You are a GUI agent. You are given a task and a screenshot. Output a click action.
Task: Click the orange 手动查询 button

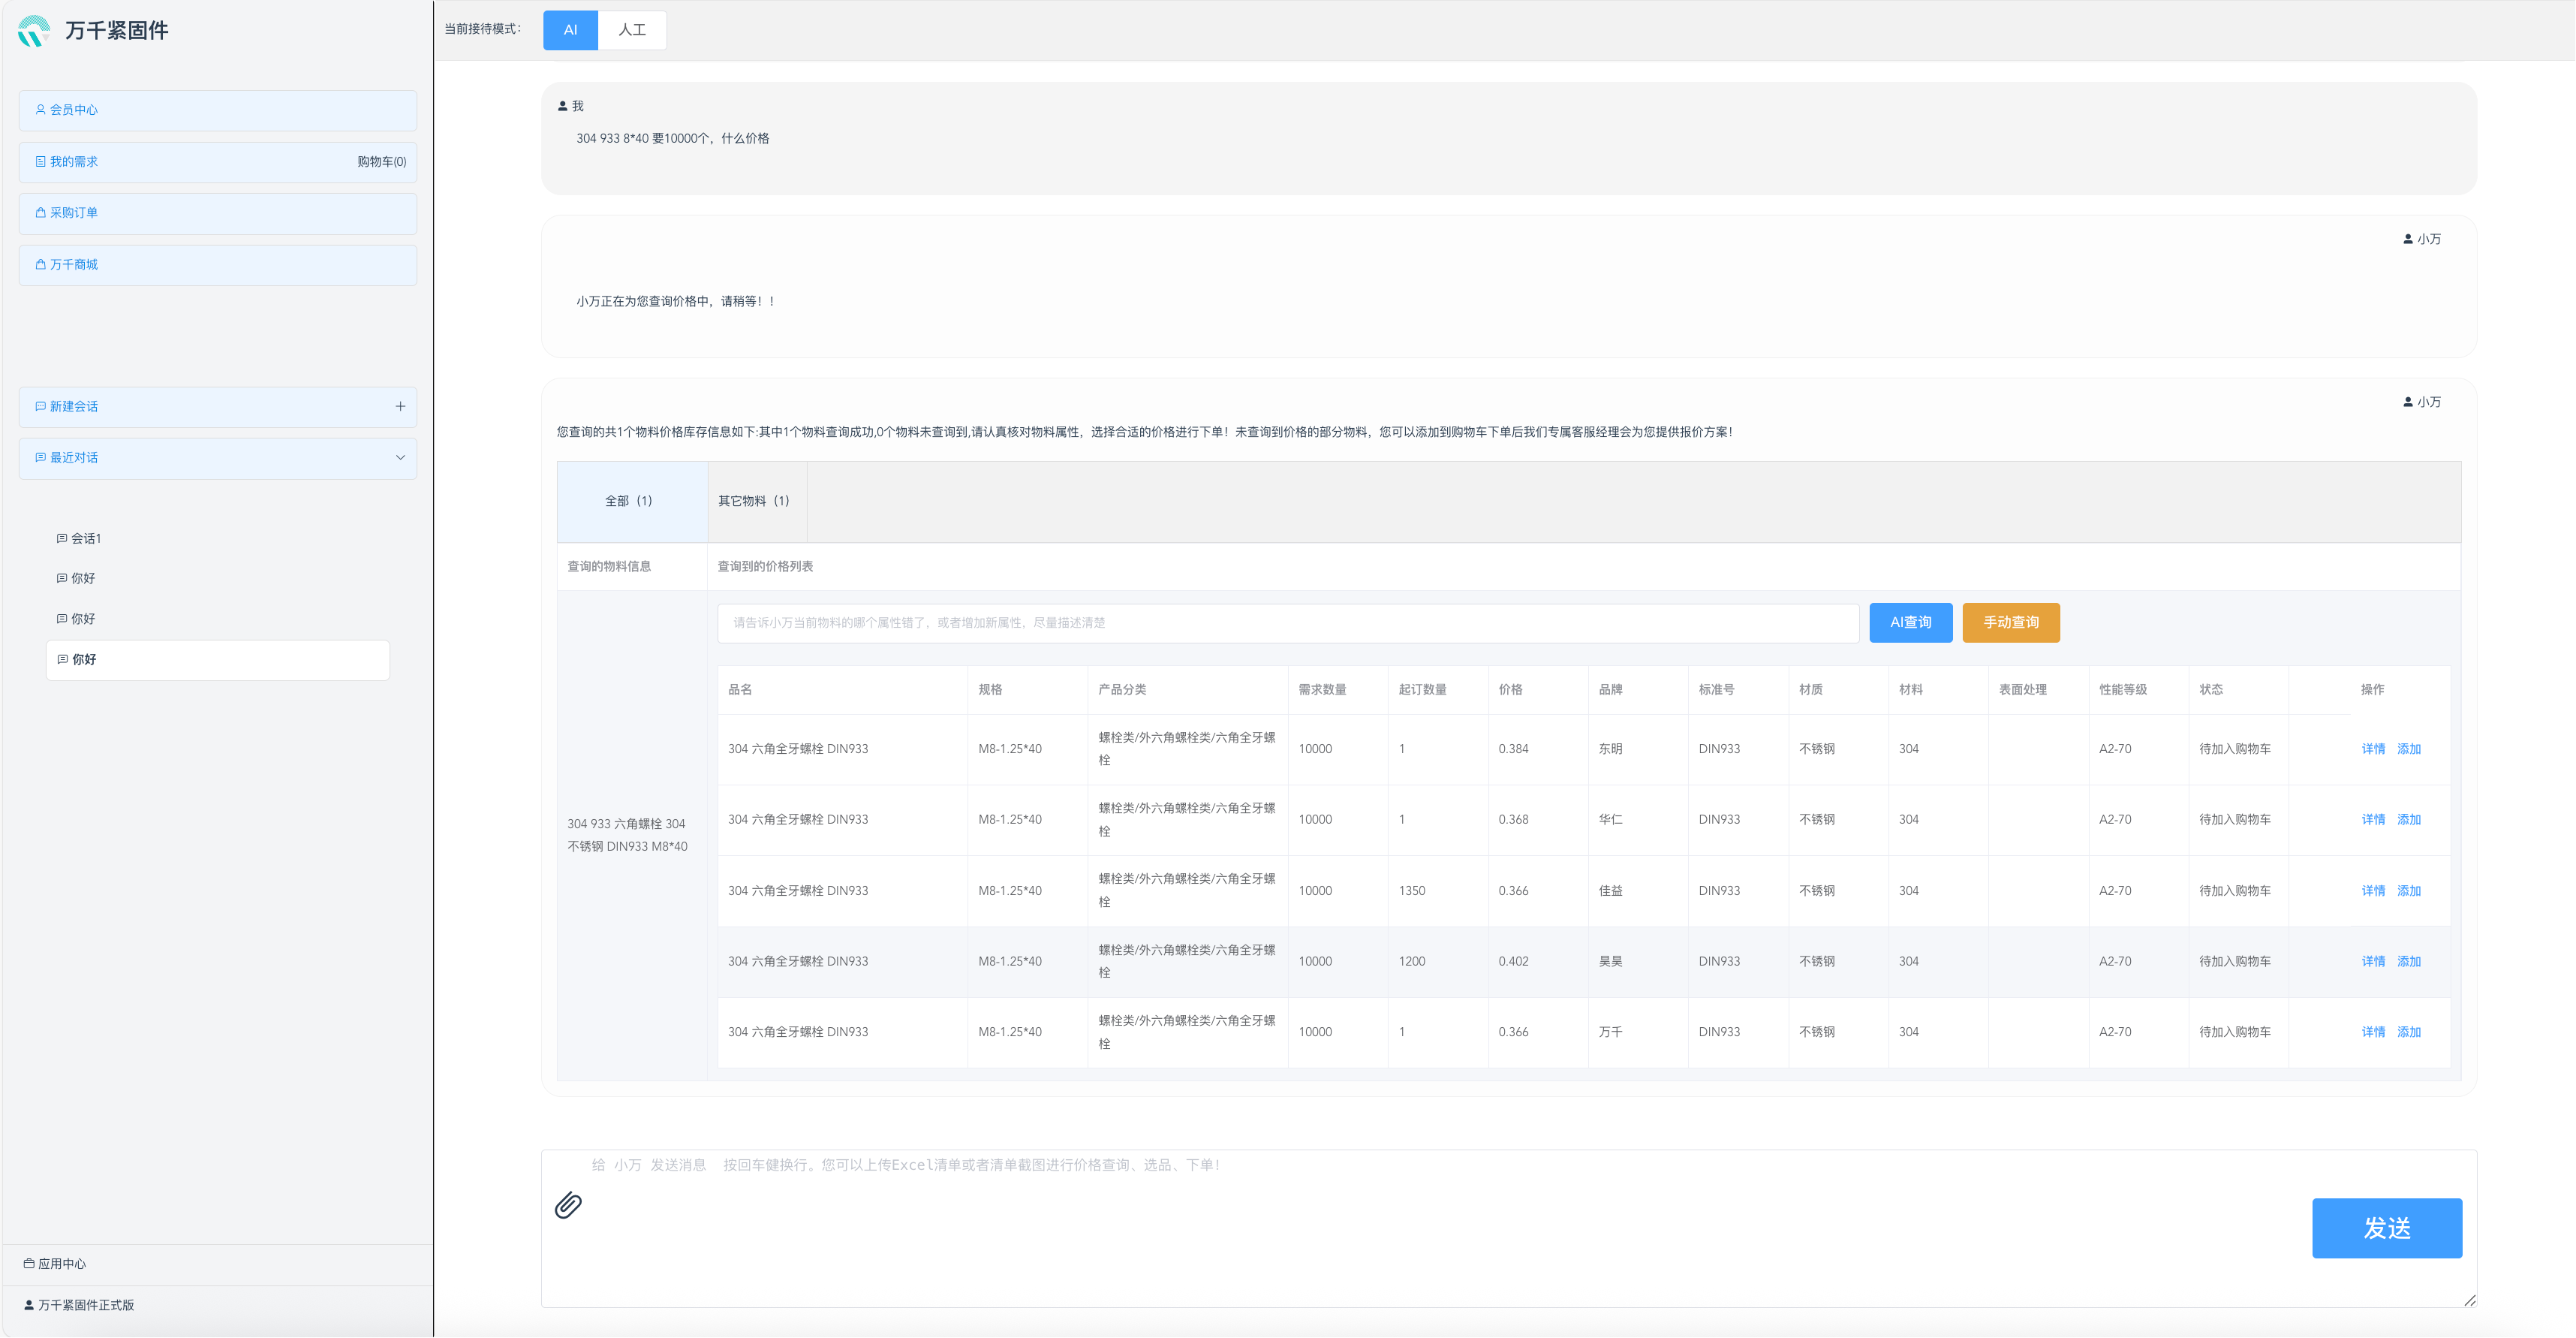click(x=2010, y=622)
